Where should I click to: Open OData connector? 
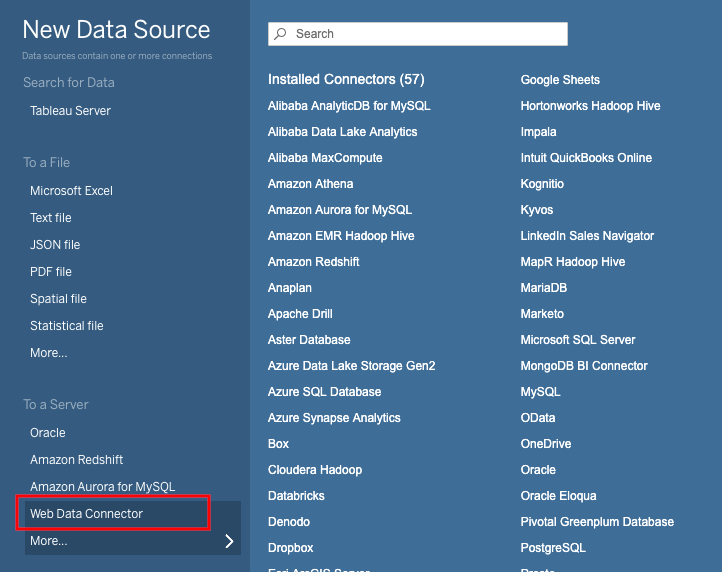(538, 418)
